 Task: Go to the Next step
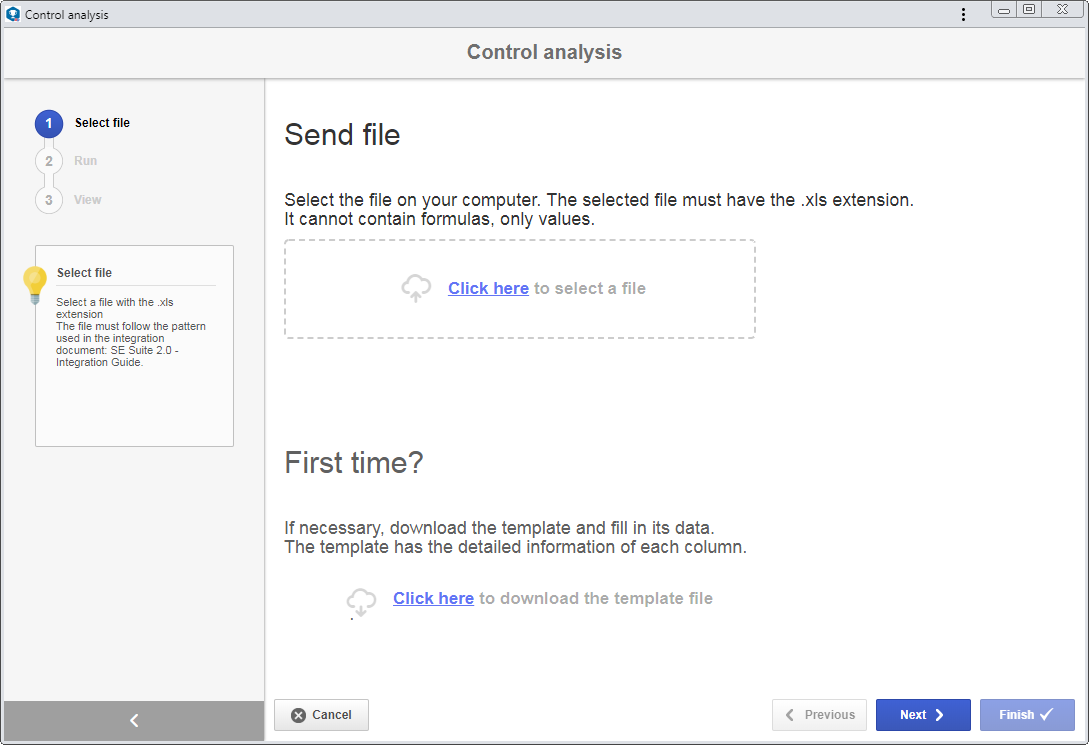(923, 714)
